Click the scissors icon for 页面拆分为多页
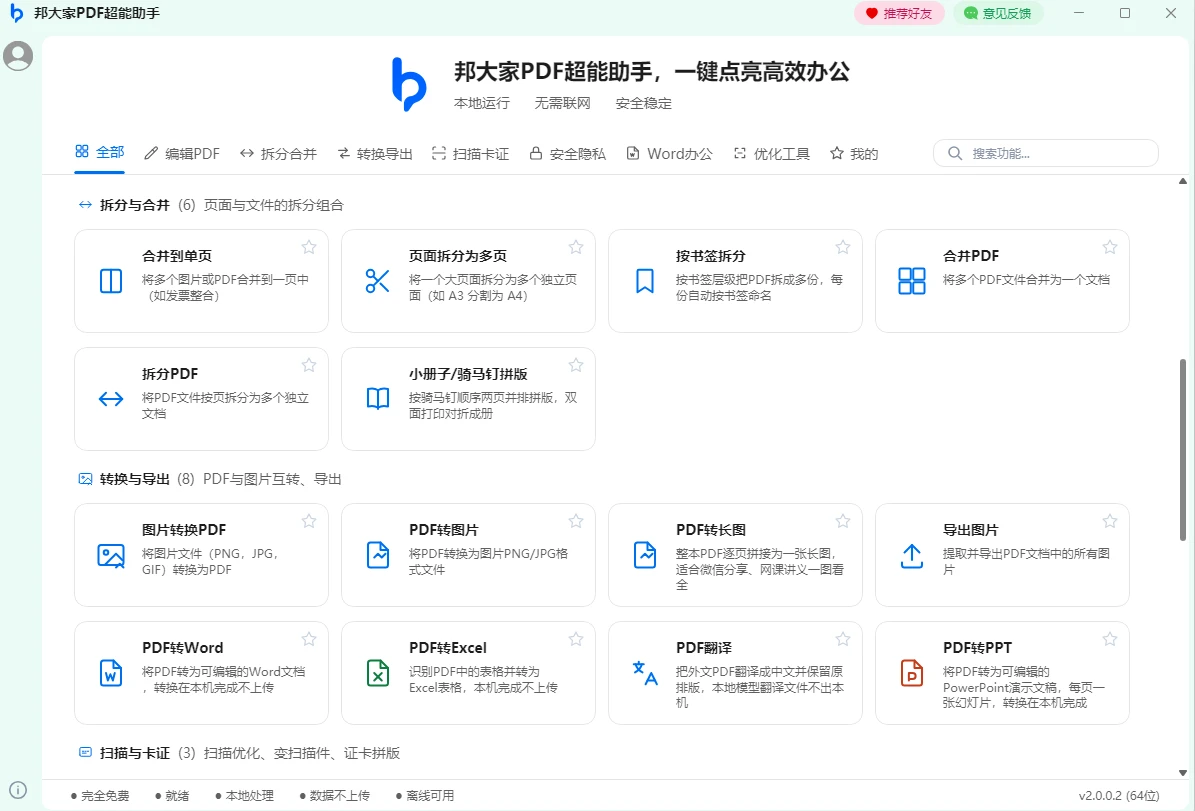 [378, 280]
